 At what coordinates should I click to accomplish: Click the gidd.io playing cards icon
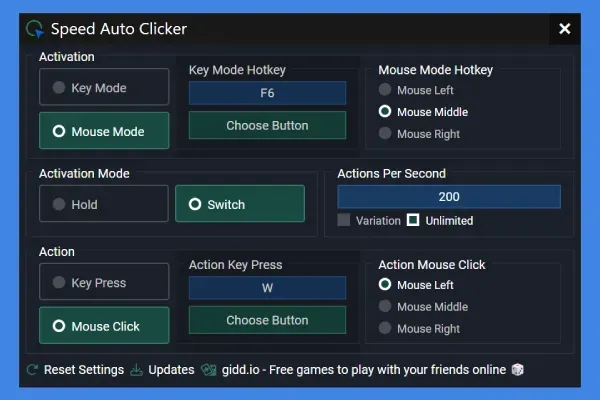coord(209,370)
